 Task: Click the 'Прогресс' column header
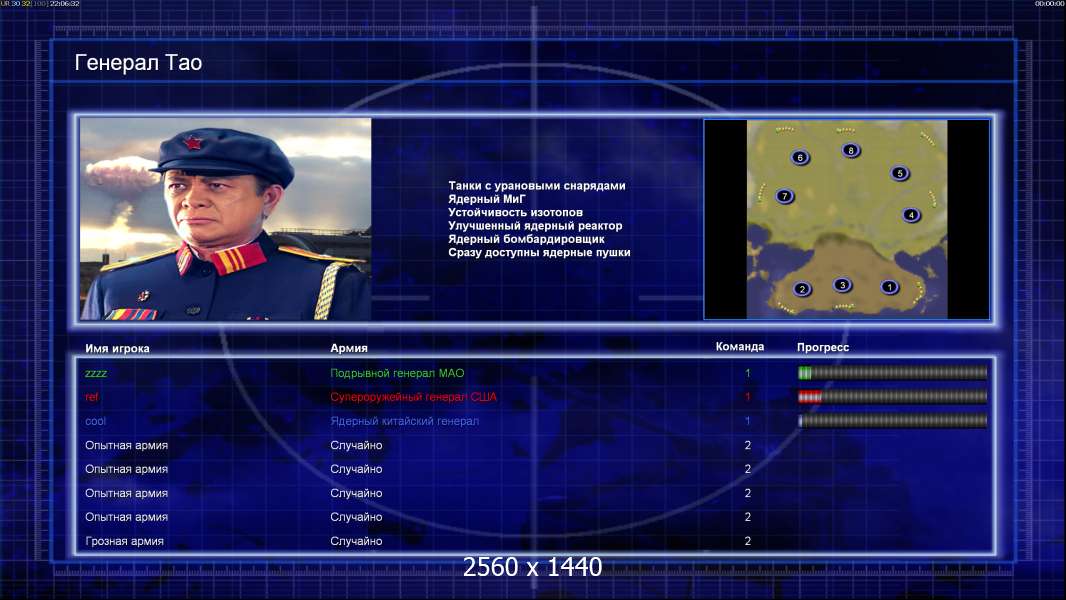click(x=823, y=347)
